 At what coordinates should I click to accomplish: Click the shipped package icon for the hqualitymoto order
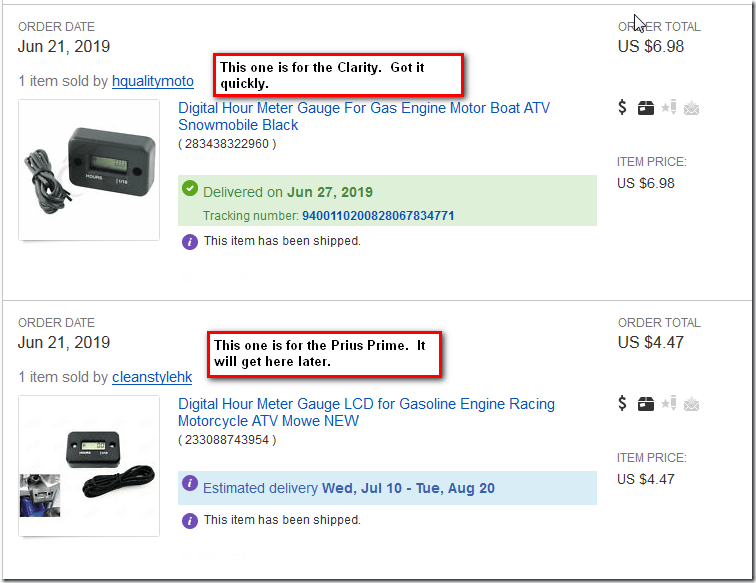coord(646,108)
